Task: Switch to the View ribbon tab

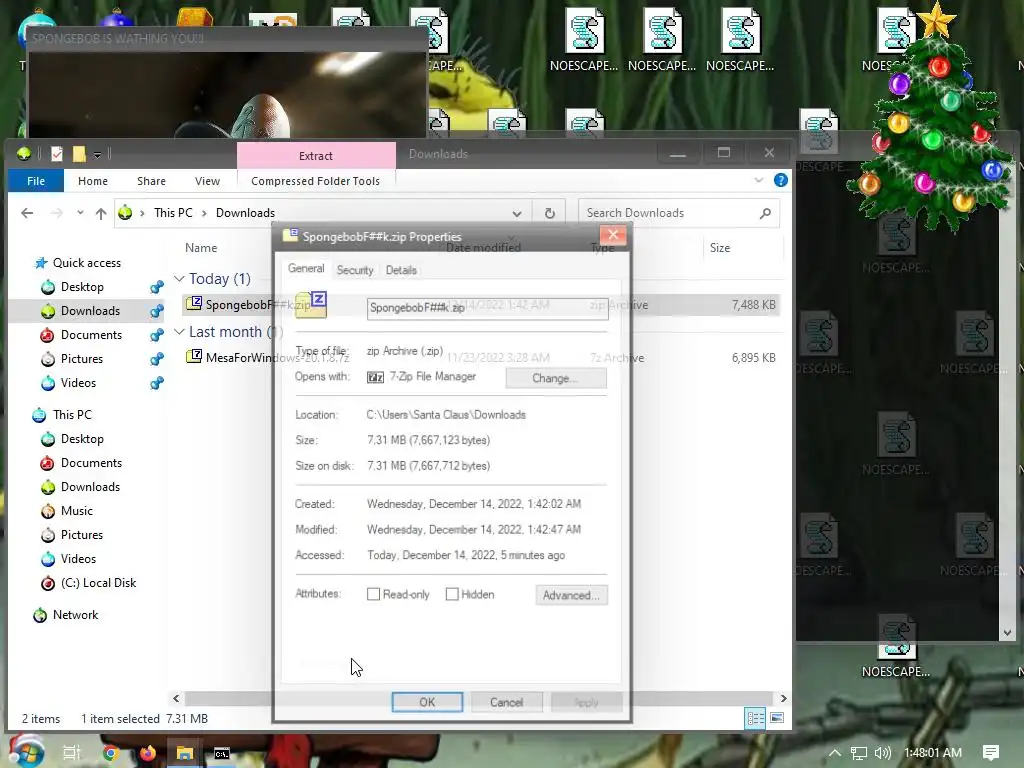Action: pyautogui.click(x=207, y=181)
